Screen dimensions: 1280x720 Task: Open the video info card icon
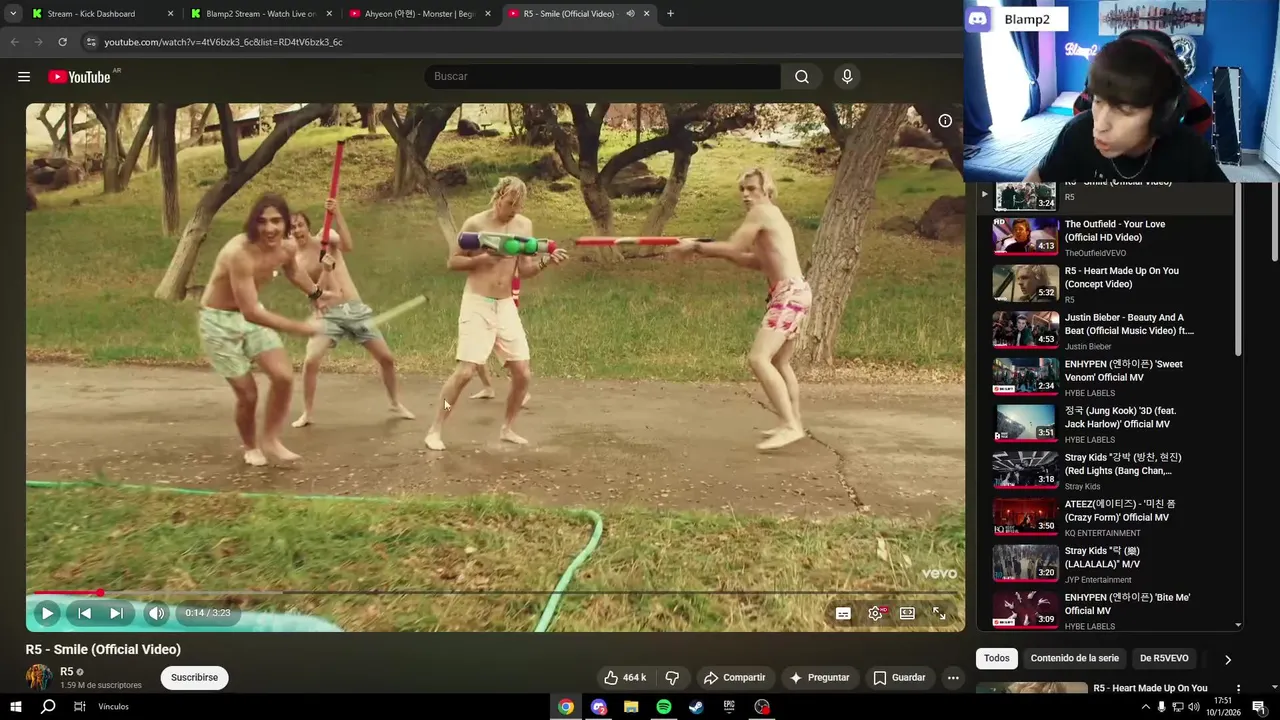click(945, 121)
